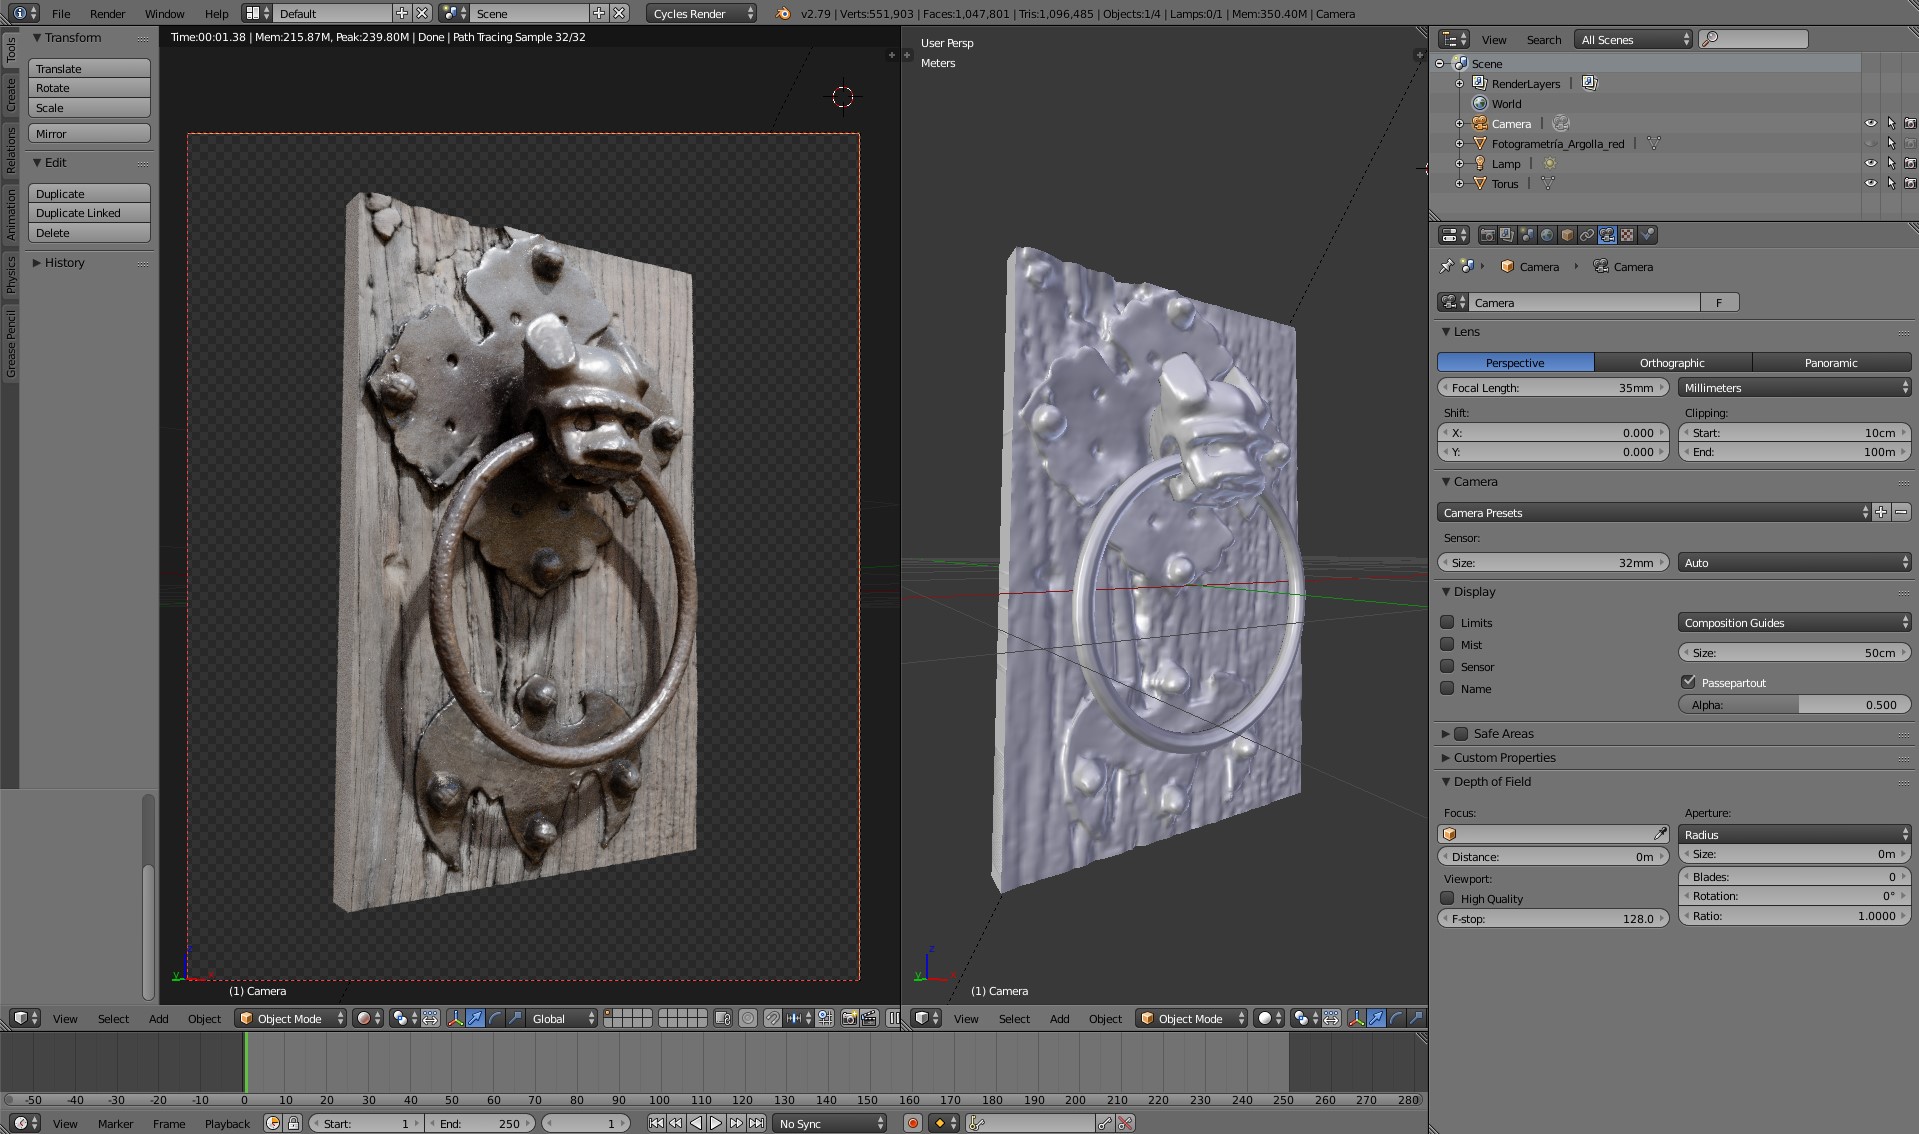Select the Object properties cube icon
The width and height of the screenshot is (1919, 1134).
coord(1566,235)
